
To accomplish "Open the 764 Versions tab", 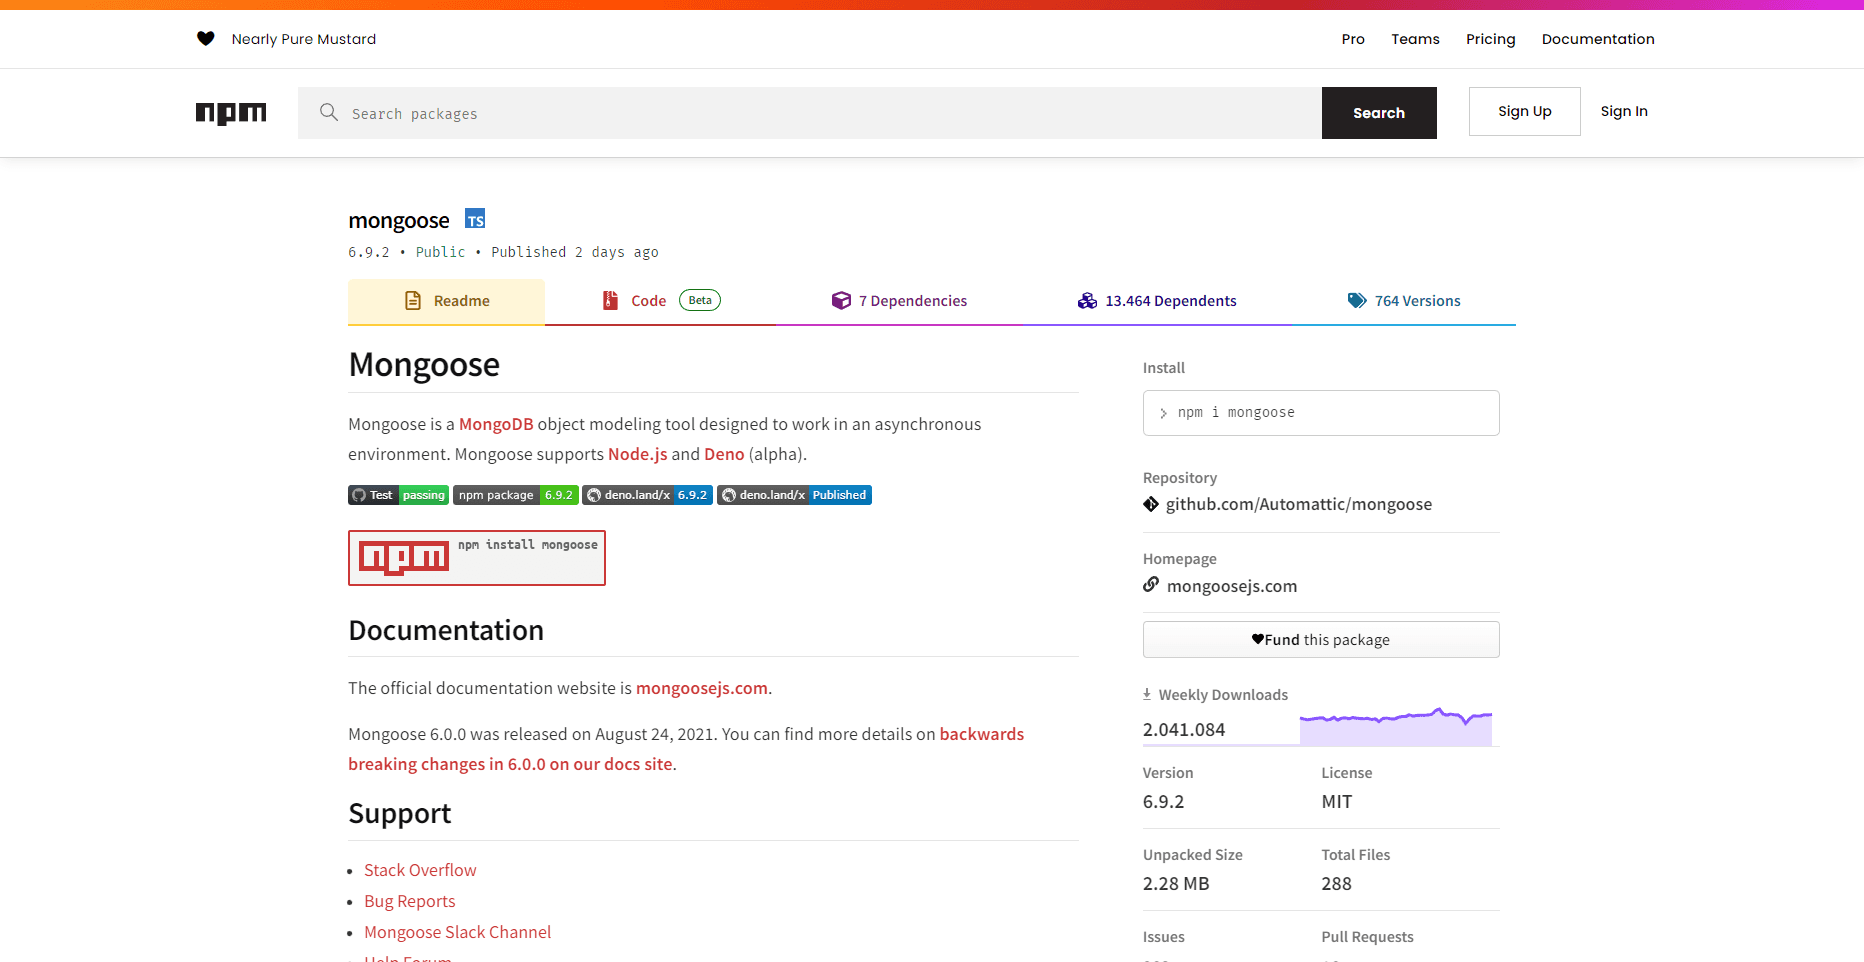I will click(1404, 301).
